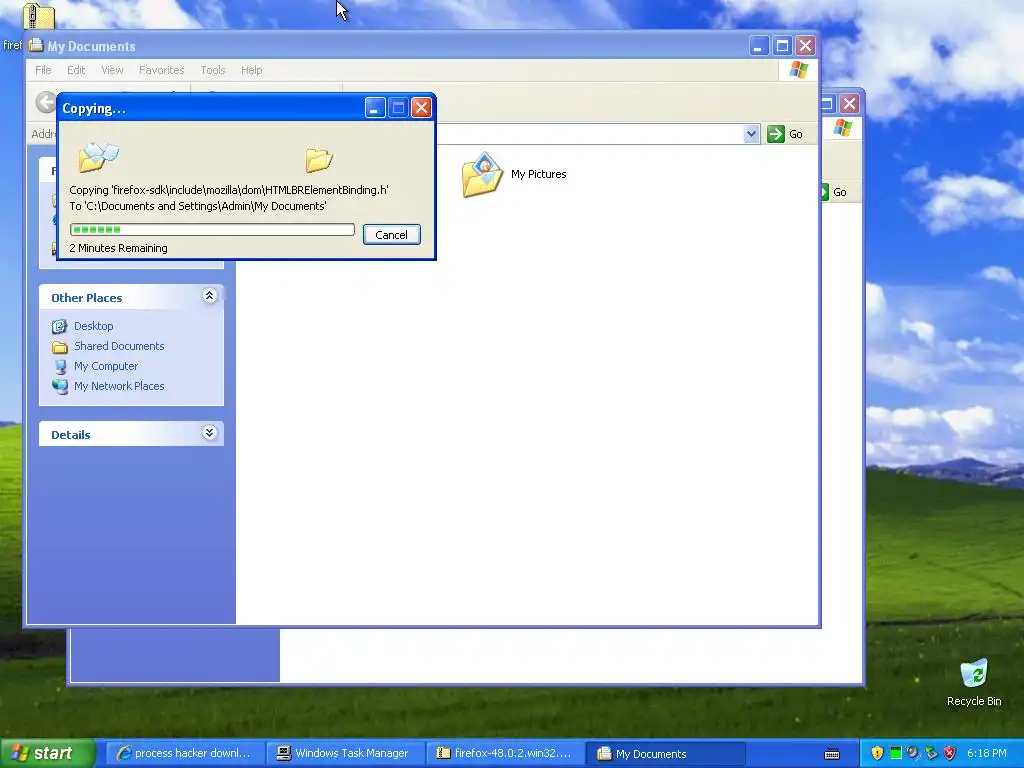The height and width of the screenshot is (768, 1024).
Task: Minimize the My Documents window
Action: pyautogui.click(x=758, y=46)
